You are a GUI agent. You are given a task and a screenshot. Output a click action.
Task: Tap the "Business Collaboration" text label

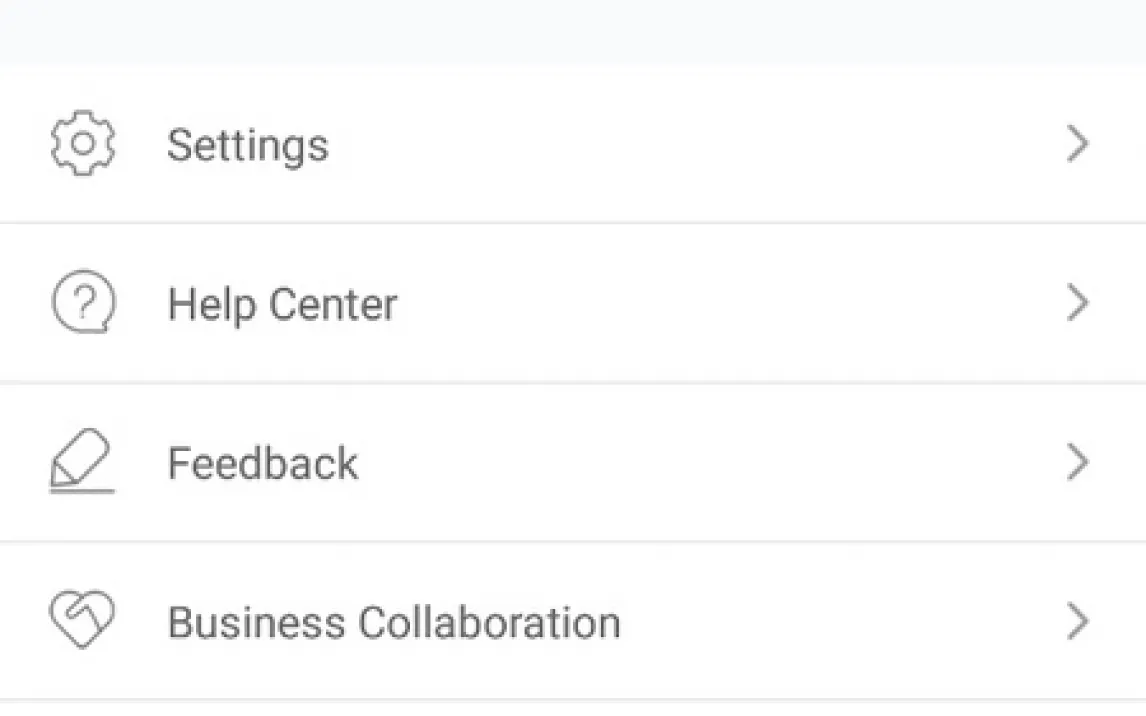(x=393, y=622)
